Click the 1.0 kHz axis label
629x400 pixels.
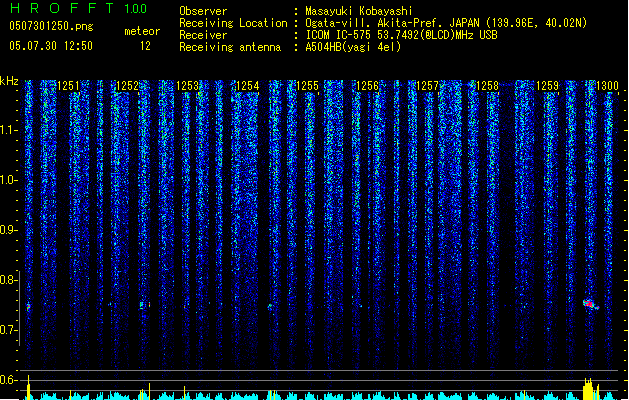8,180
